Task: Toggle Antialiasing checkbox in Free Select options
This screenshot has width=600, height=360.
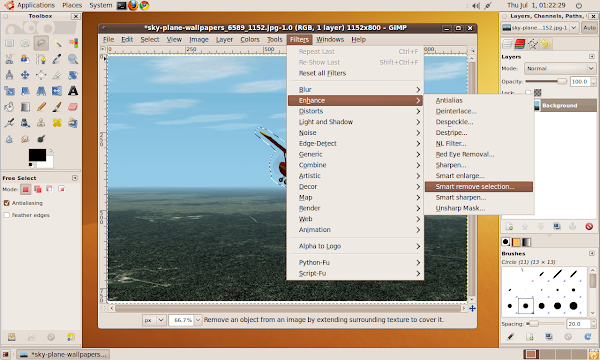Action: point(7,203)
